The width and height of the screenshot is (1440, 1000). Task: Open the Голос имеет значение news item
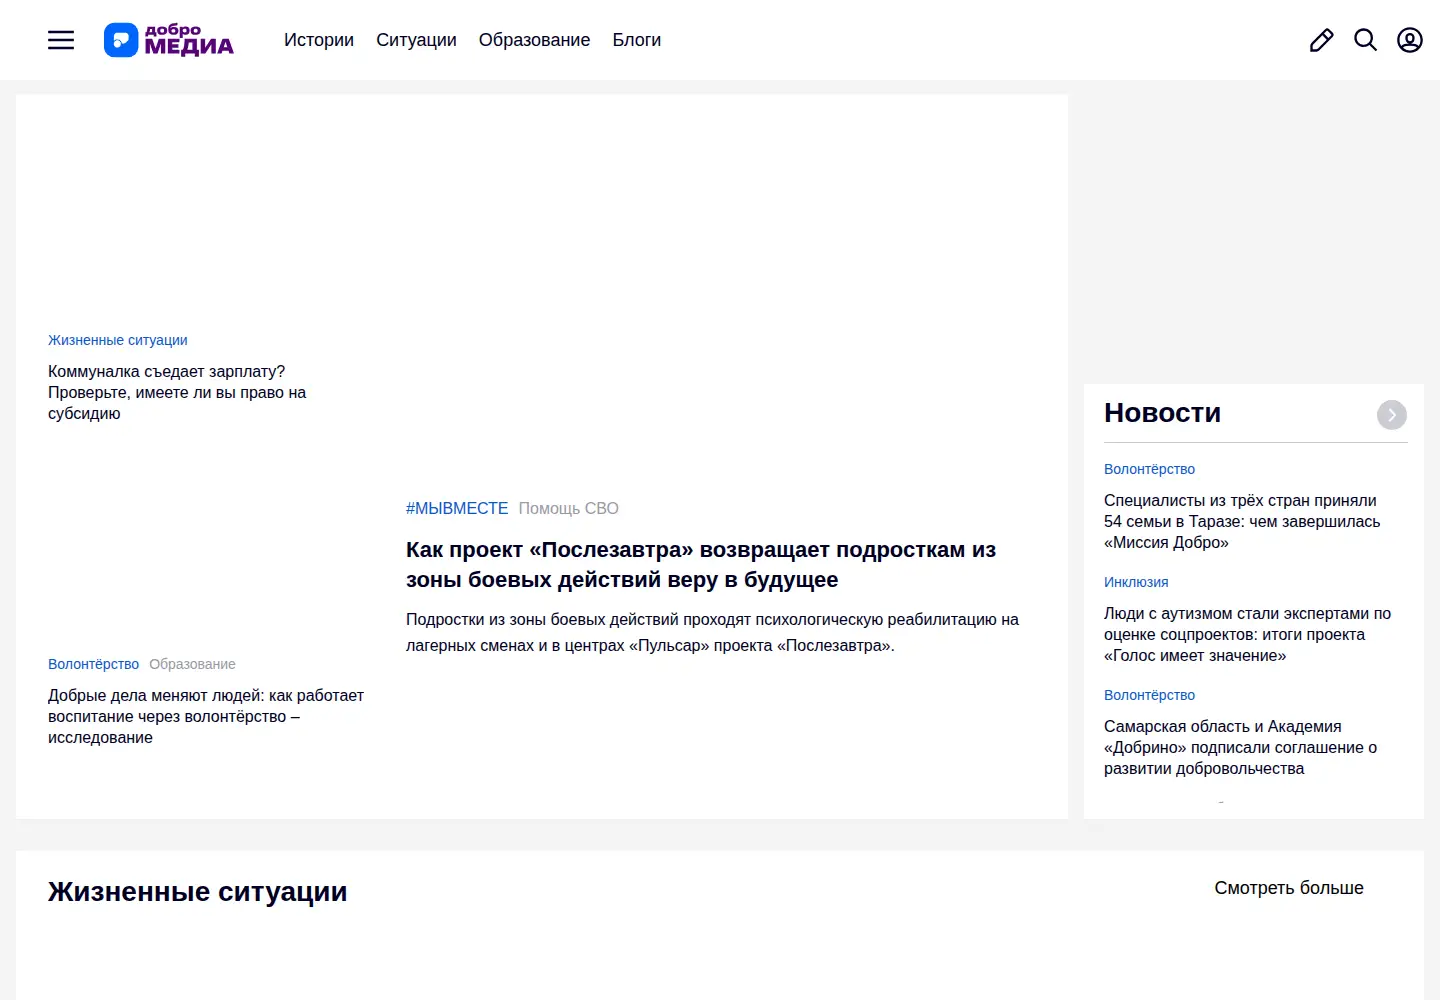point(1247,634)
